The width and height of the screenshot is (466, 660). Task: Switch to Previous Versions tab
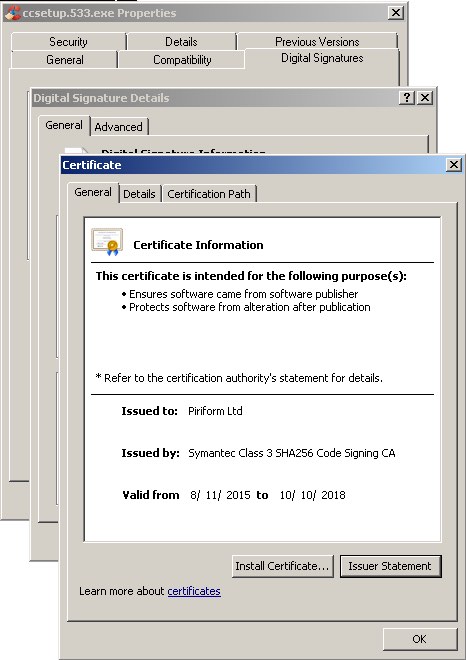coord(317,42)
